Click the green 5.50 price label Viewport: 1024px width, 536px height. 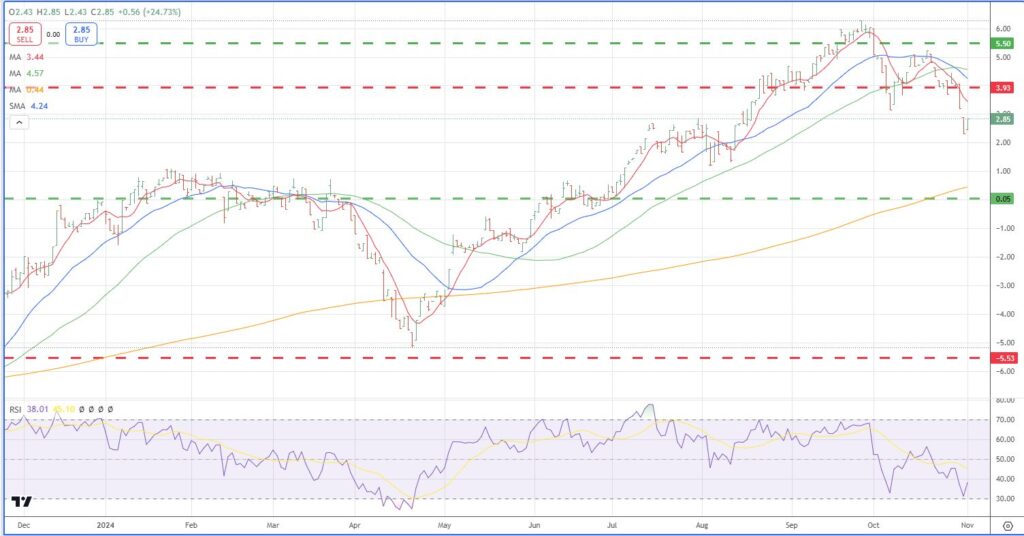(1002, 44)
